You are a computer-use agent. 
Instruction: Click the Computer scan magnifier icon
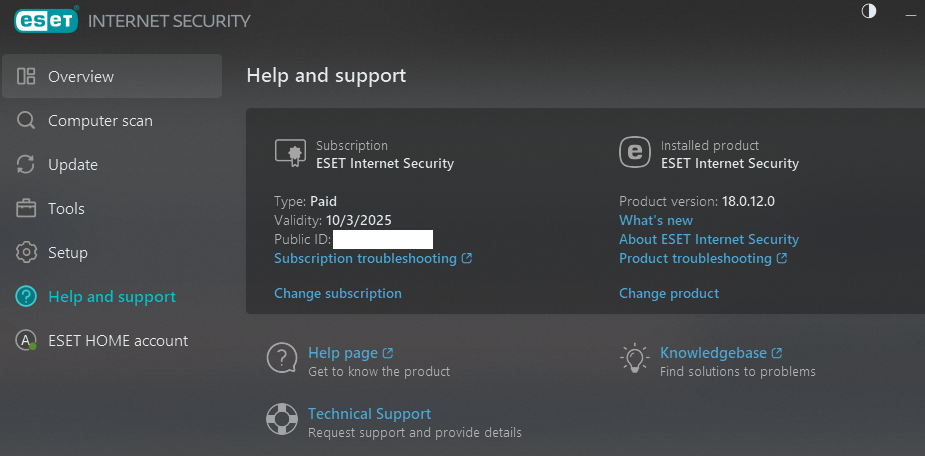pyautogui.click(x=27, y=121)
